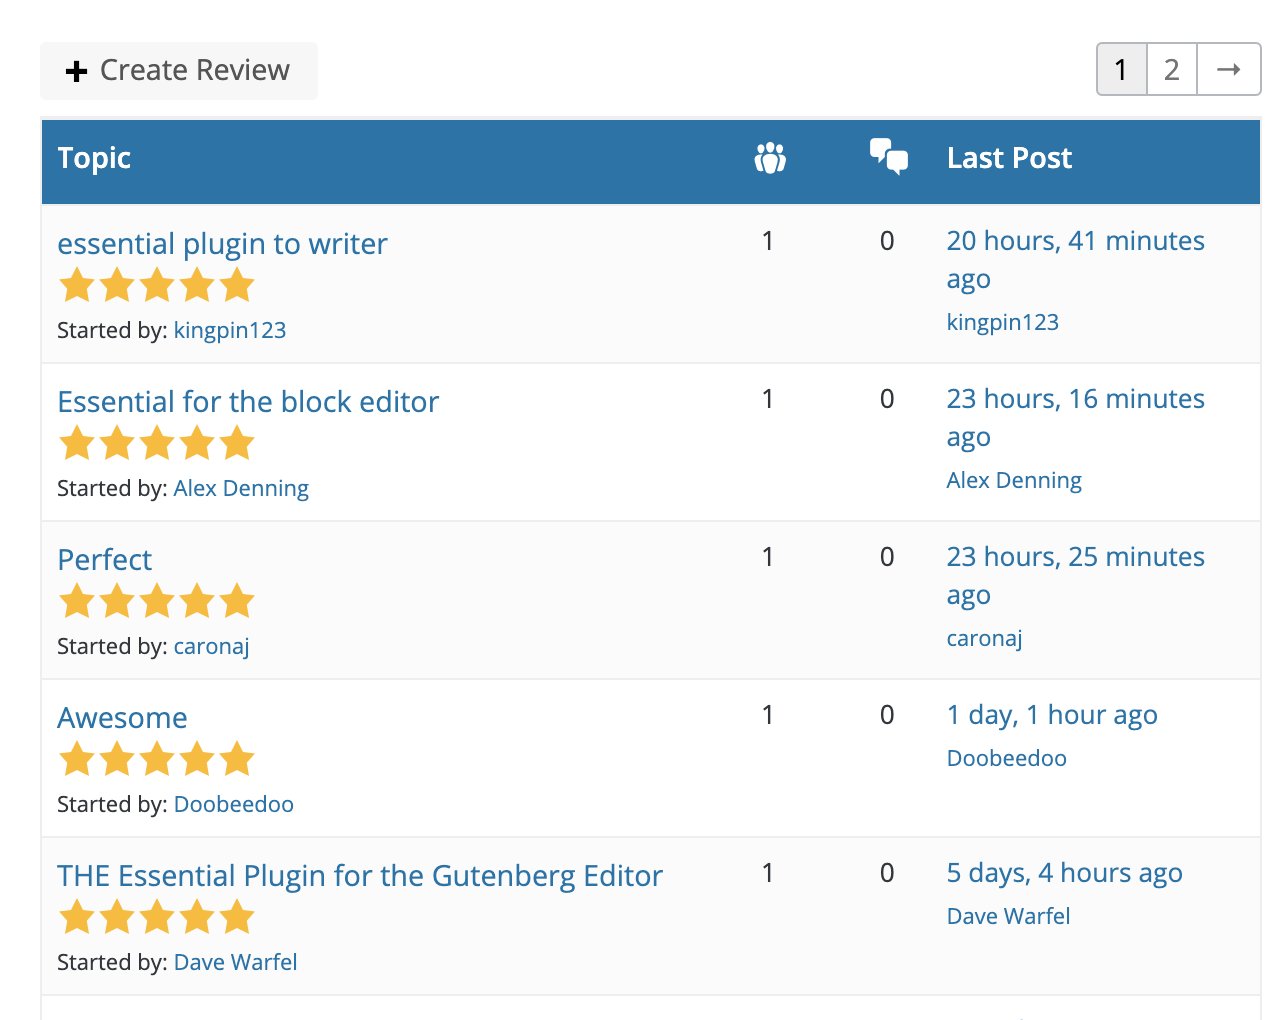
Task: Click the voices count 1 in 'THE Essential Plugin' row
Action: pos(767,873)
